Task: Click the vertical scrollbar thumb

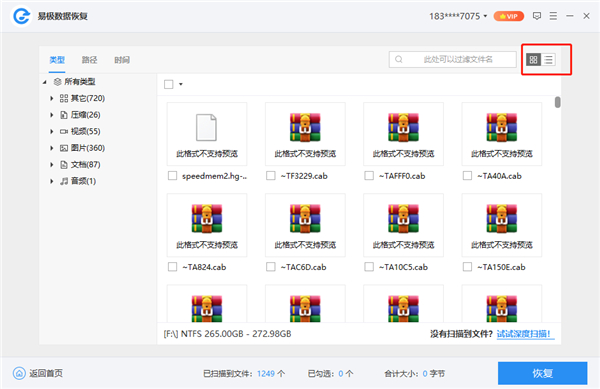Action: (x=558, y=102)
